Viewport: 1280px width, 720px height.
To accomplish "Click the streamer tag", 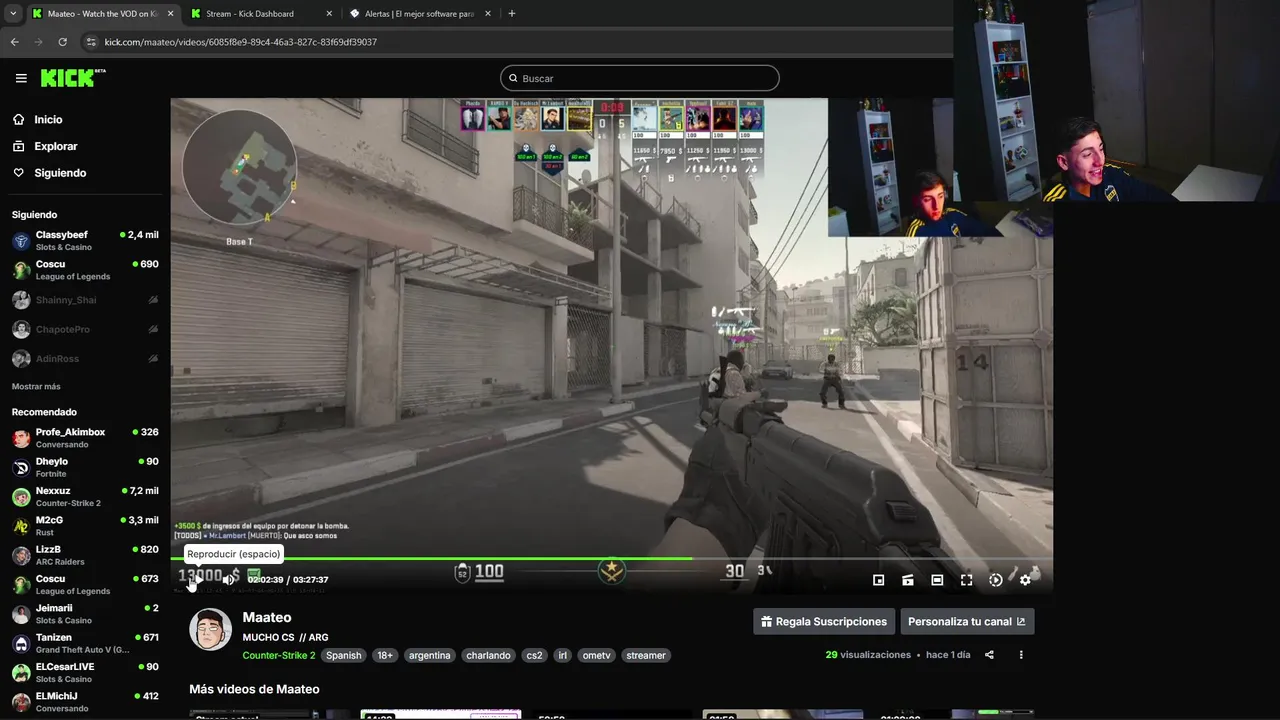I will [646, 655].
